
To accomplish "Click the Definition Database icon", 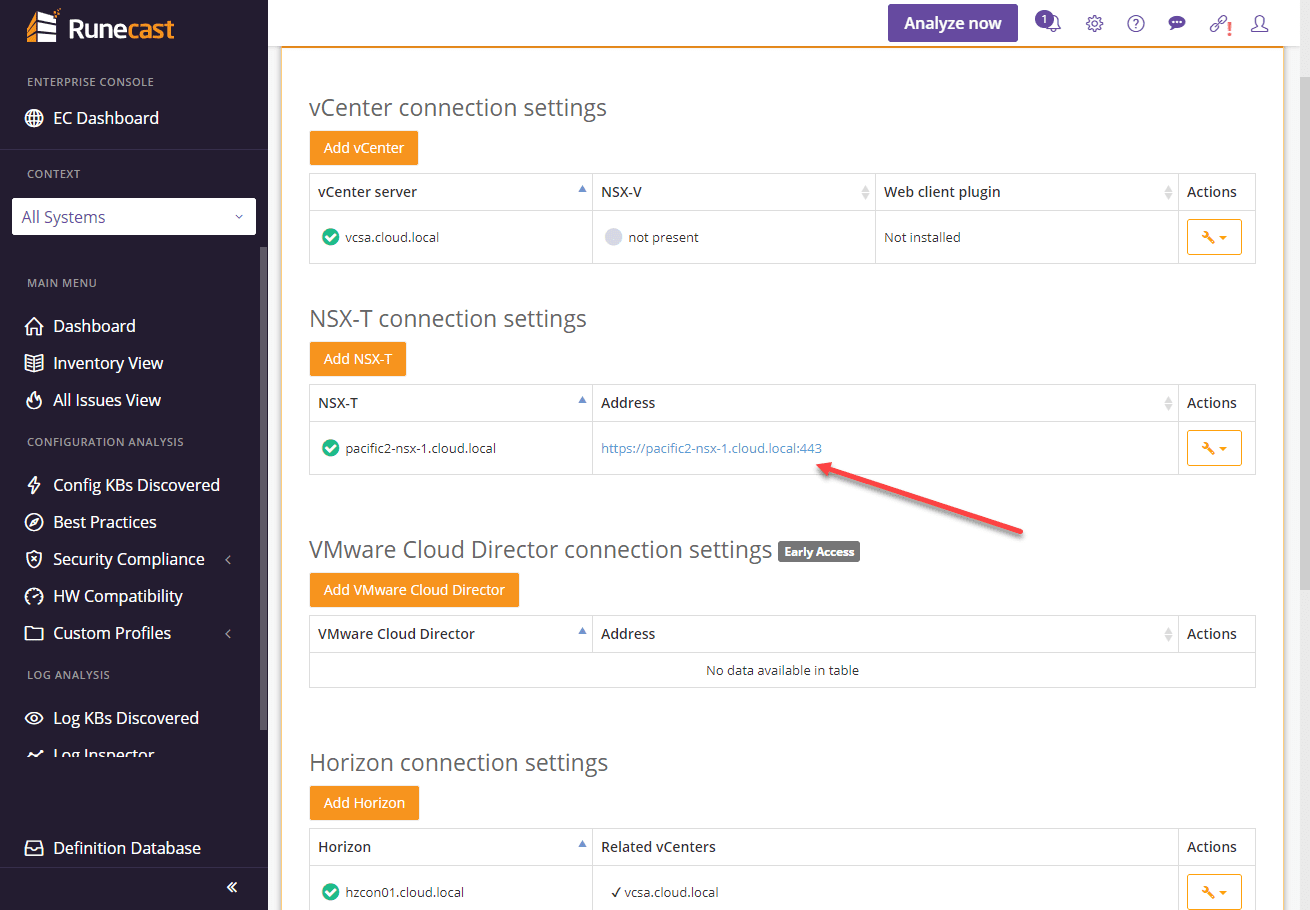I will point(33,847).
